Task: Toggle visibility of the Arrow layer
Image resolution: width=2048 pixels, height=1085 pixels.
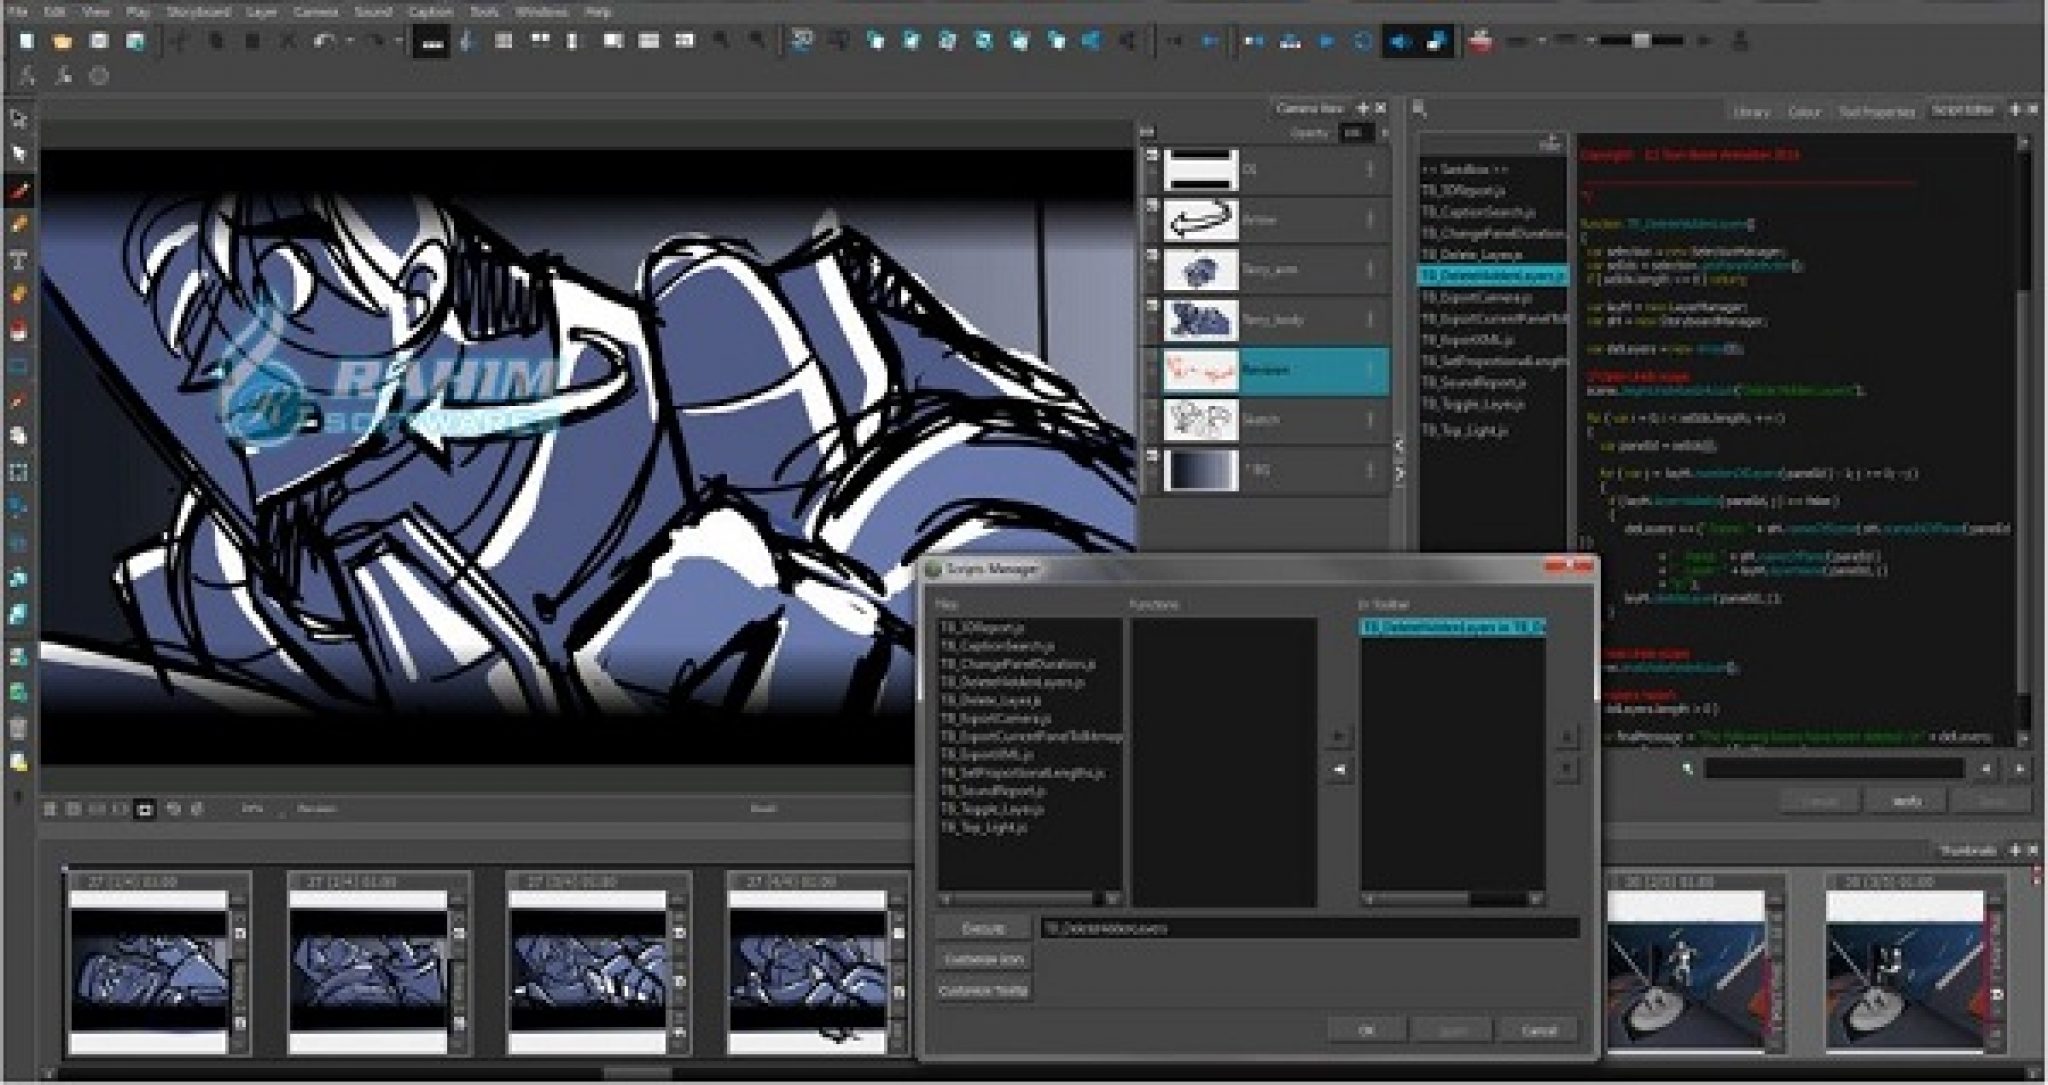Action: pos(1152,206)
